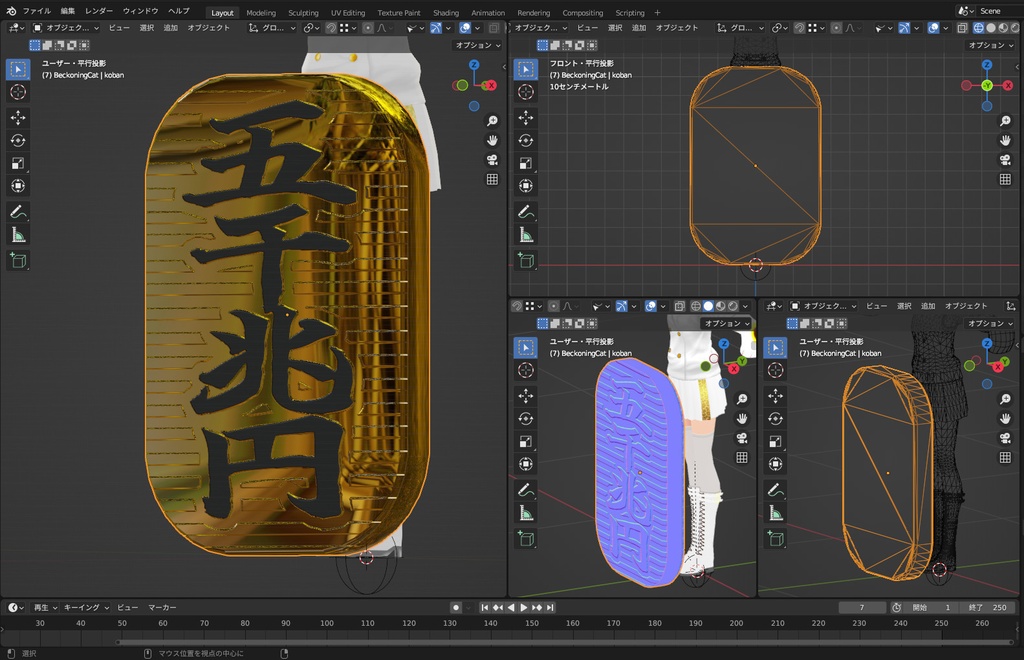Select the Rotate tool in the front viewport
Image resolution: width=1024 pixels, height=660 pixels.
coord(526,140)
